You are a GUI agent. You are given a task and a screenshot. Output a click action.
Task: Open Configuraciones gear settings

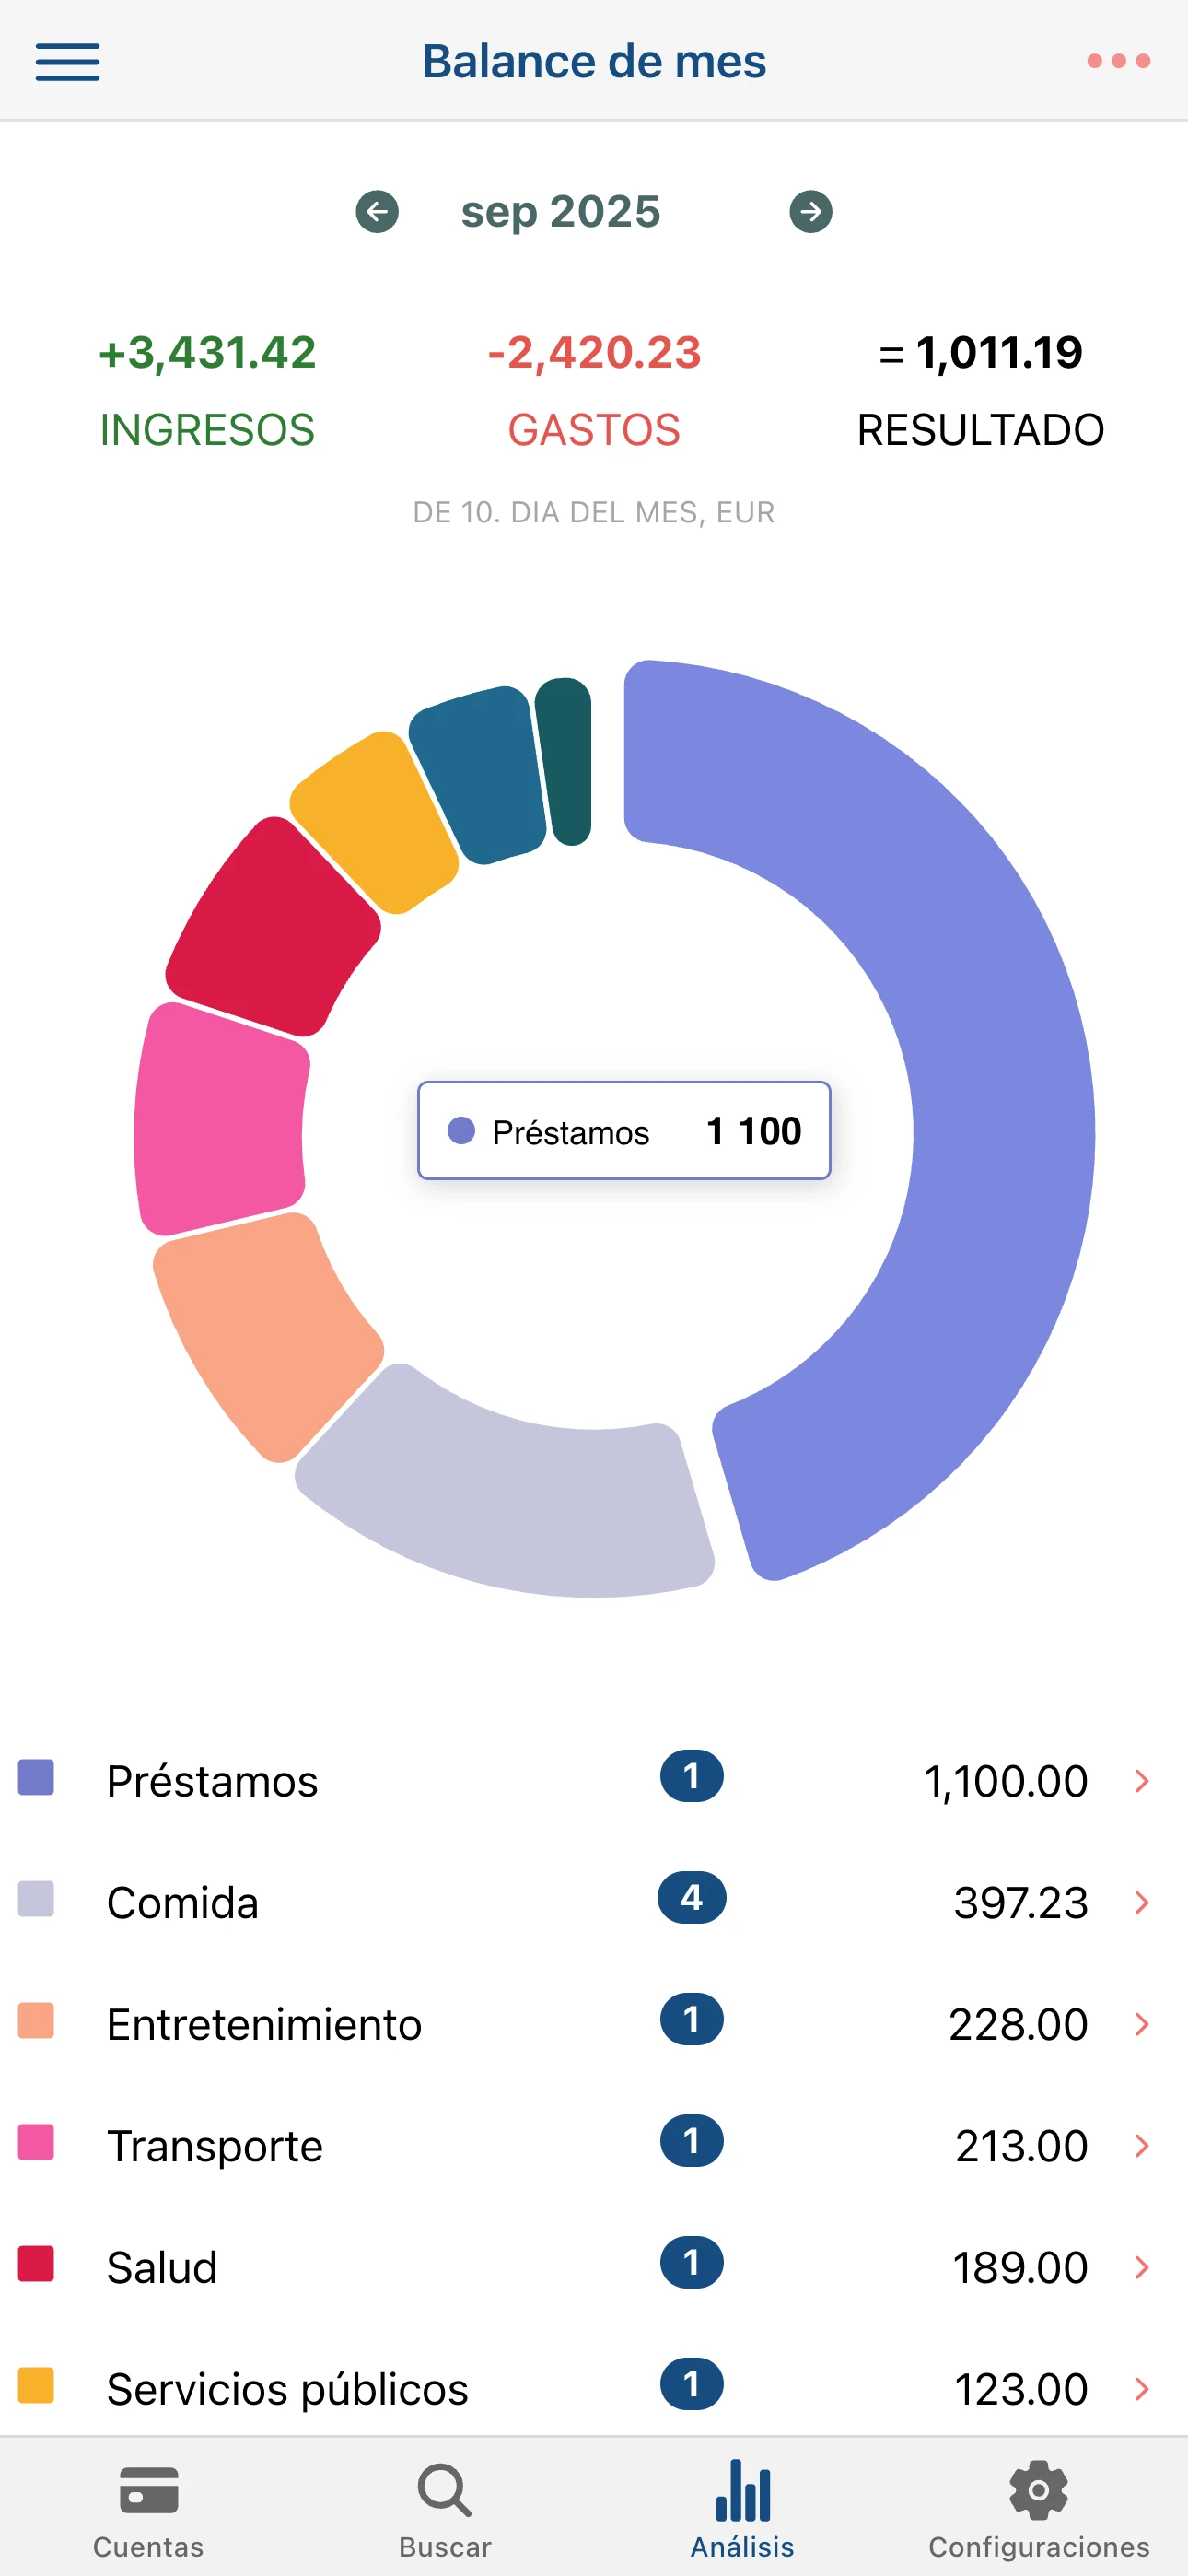click(x=1038, y=2508)
